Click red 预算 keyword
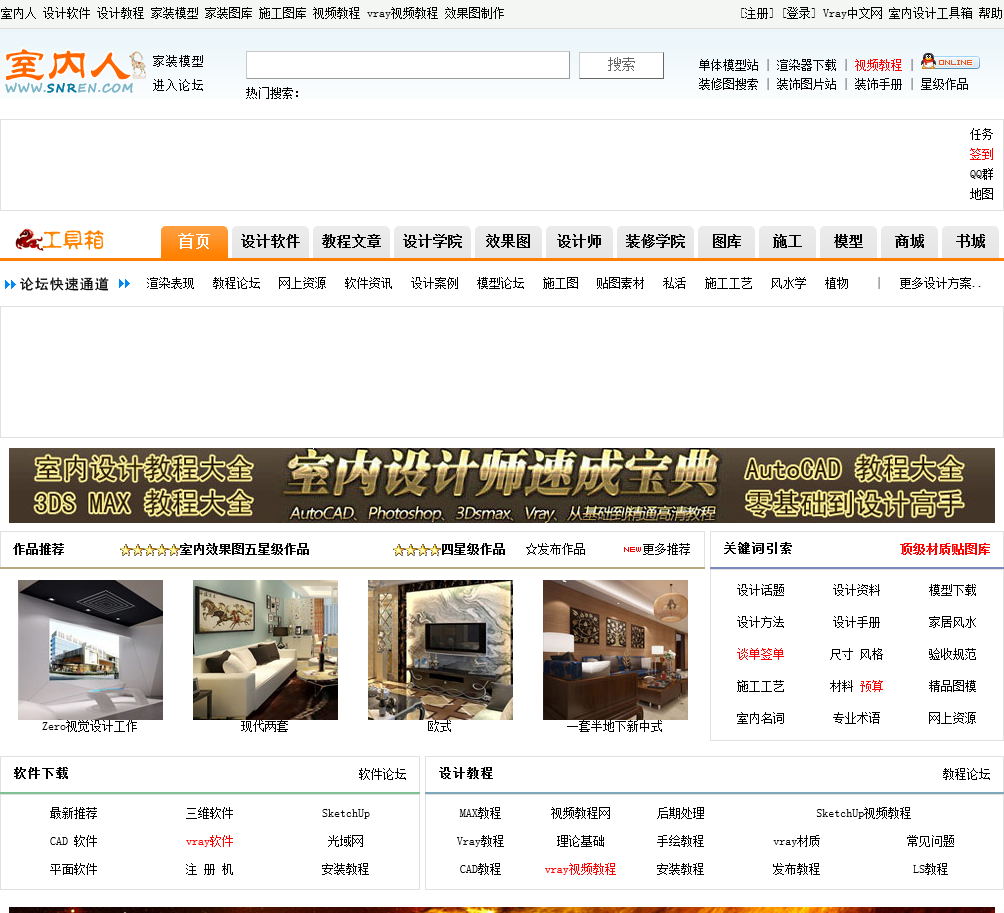The image size is (1004, 913). point(871,686)
